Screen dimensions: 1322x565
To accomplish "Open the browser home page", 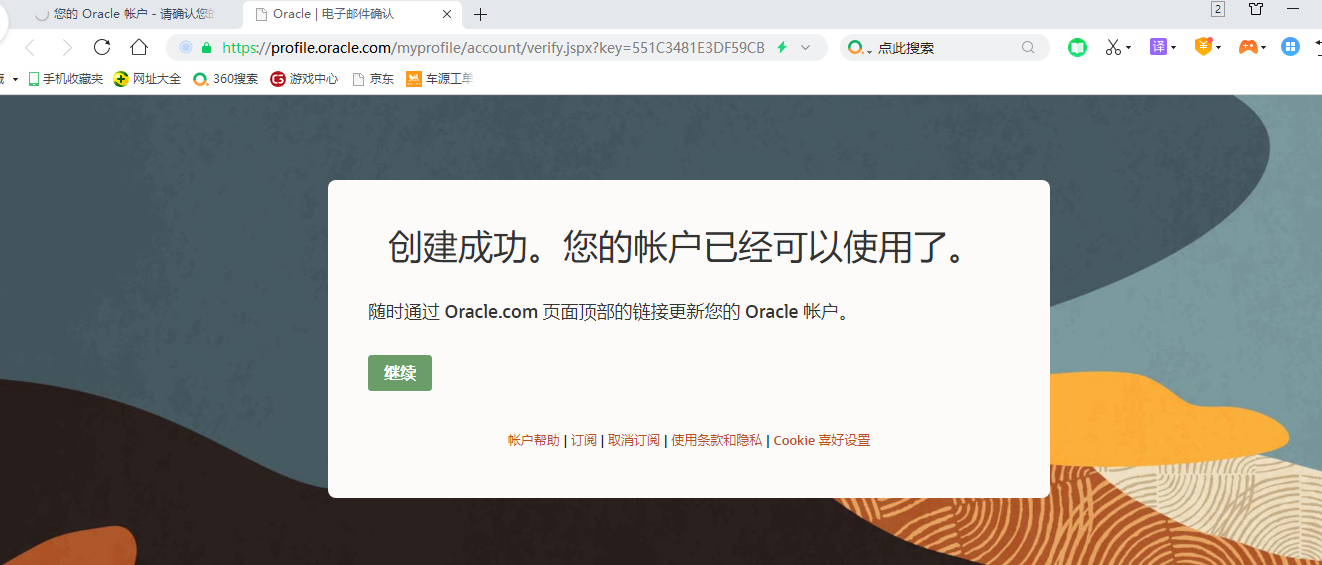I will (x=139, y=47).
